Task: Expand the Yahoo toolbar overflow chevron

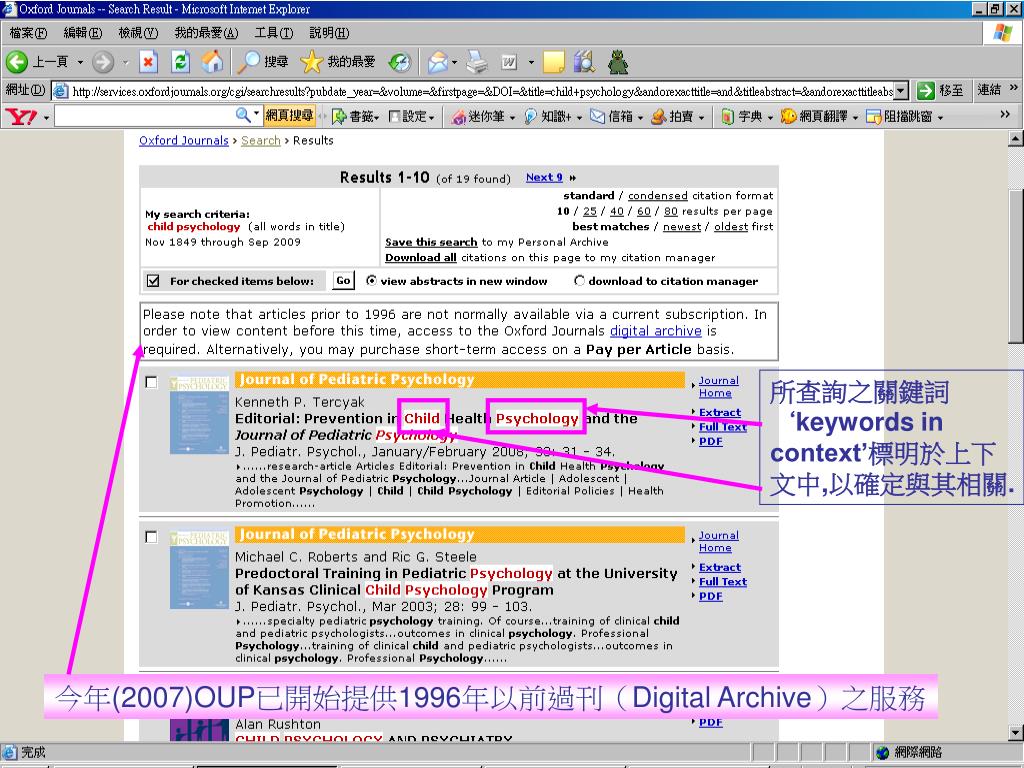Action: 1005,114
